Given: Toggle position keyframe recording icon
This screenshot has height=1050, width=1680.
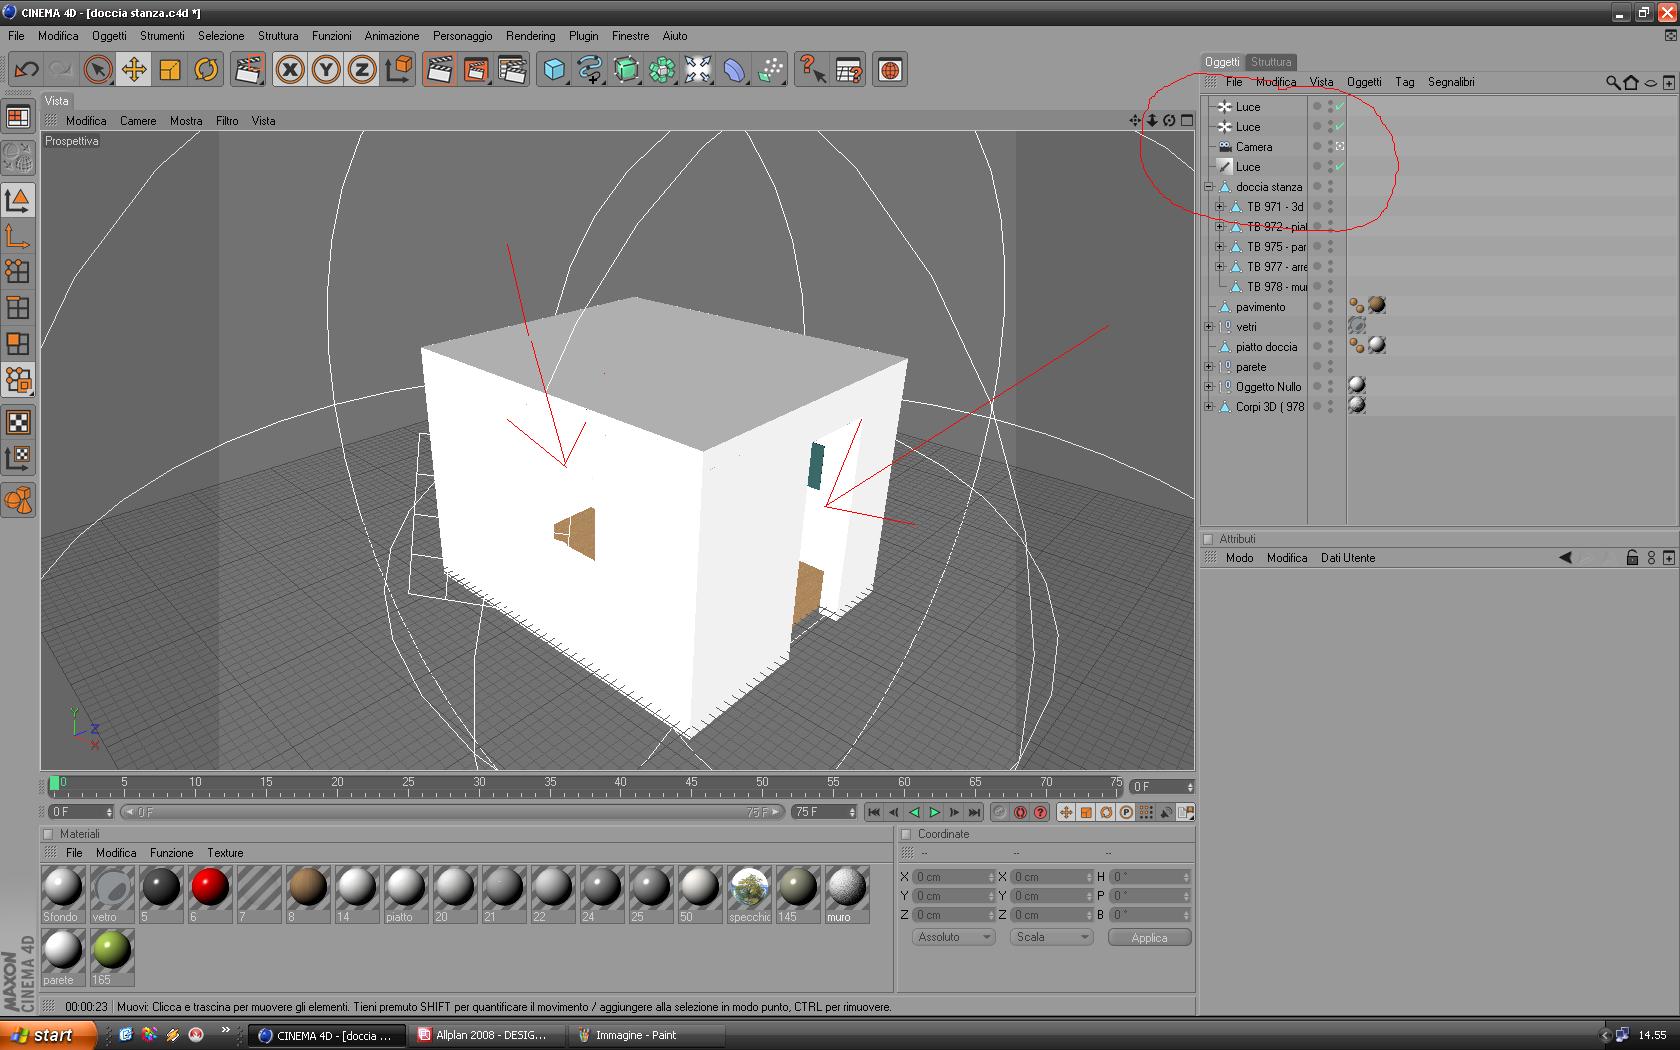Looking at the screenshot, I should click(x=1066, y=812).
